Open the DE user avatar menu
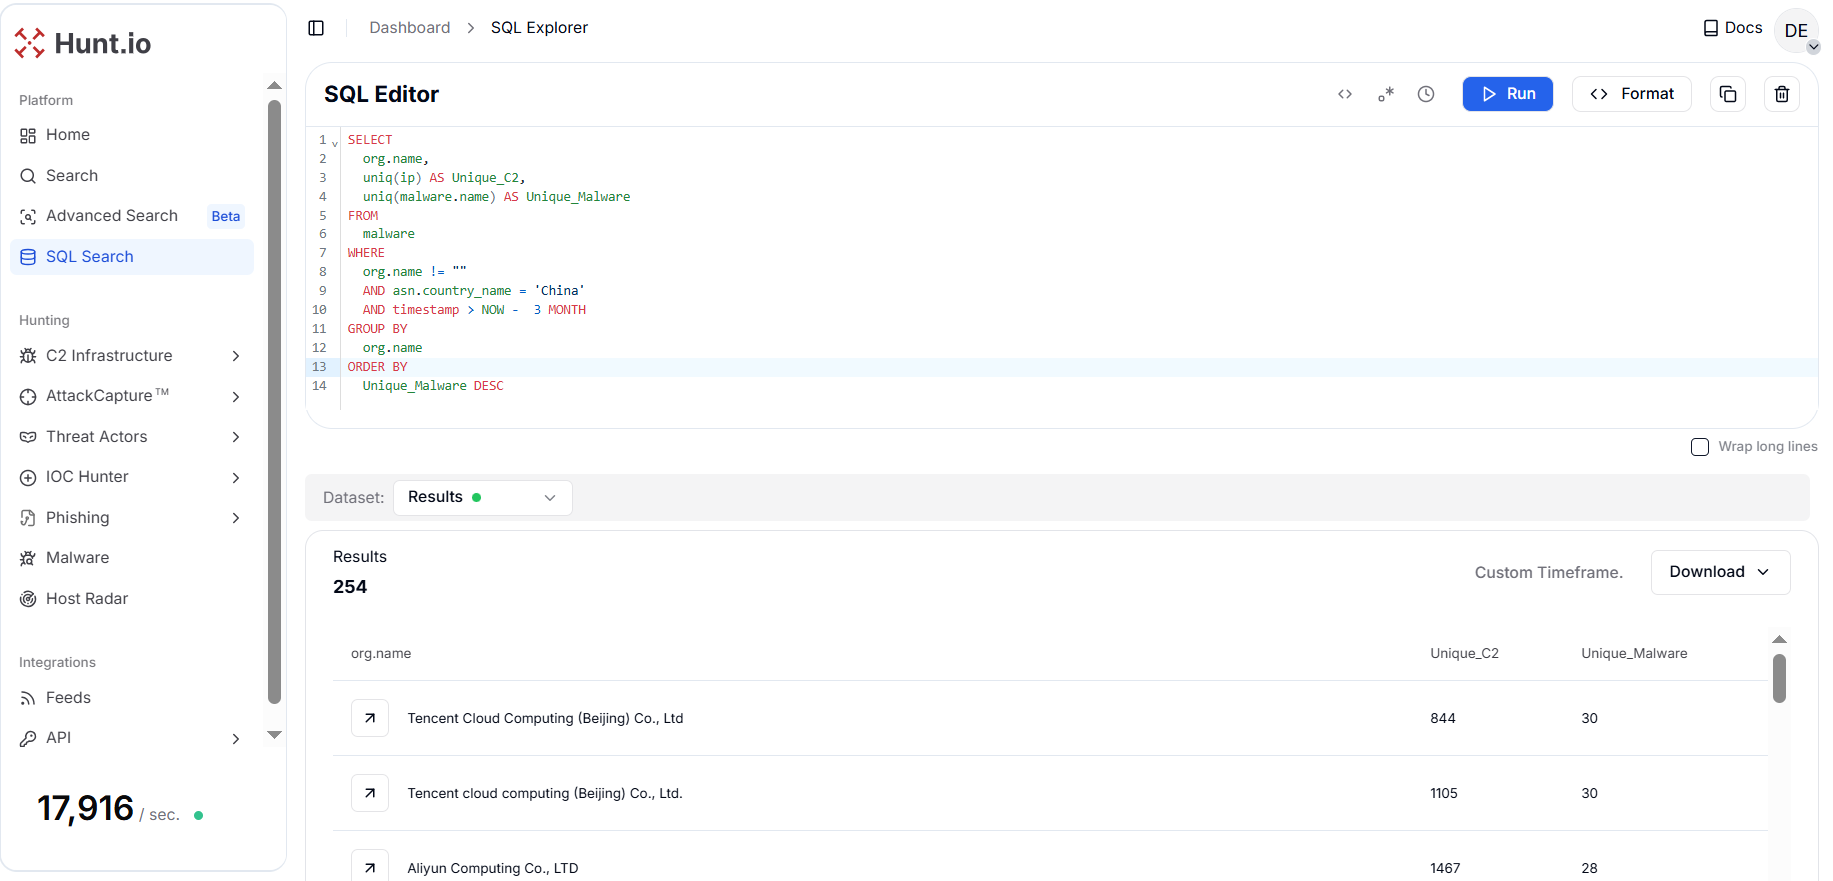 click(x=1796, y=31)
